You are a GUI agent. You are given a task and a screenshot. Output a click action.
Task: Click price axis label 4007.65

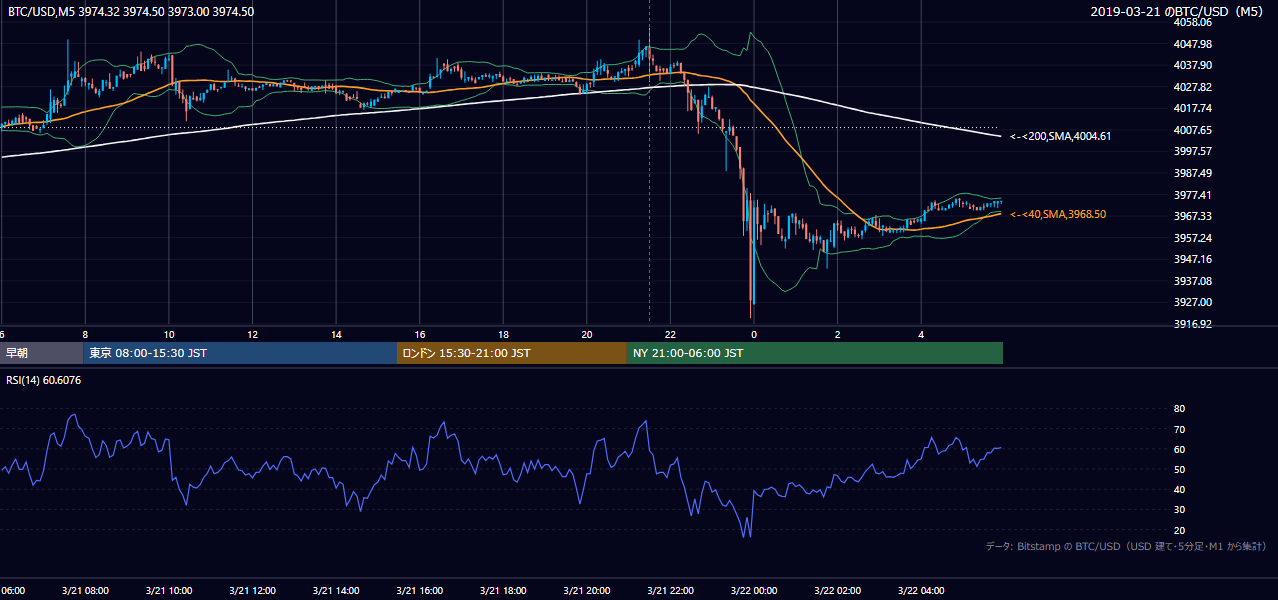(x=1193, y=130)
